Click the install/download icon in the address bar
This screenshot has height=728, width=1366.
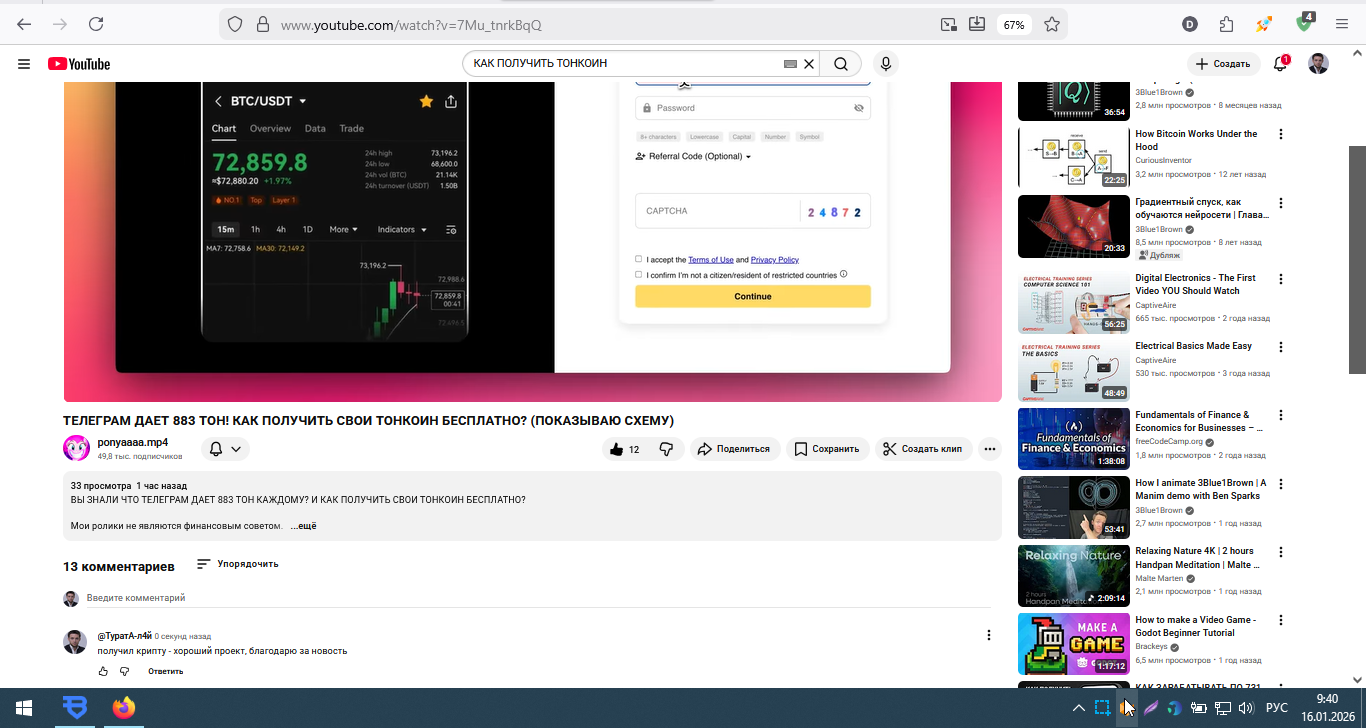(x=977, y=24)
